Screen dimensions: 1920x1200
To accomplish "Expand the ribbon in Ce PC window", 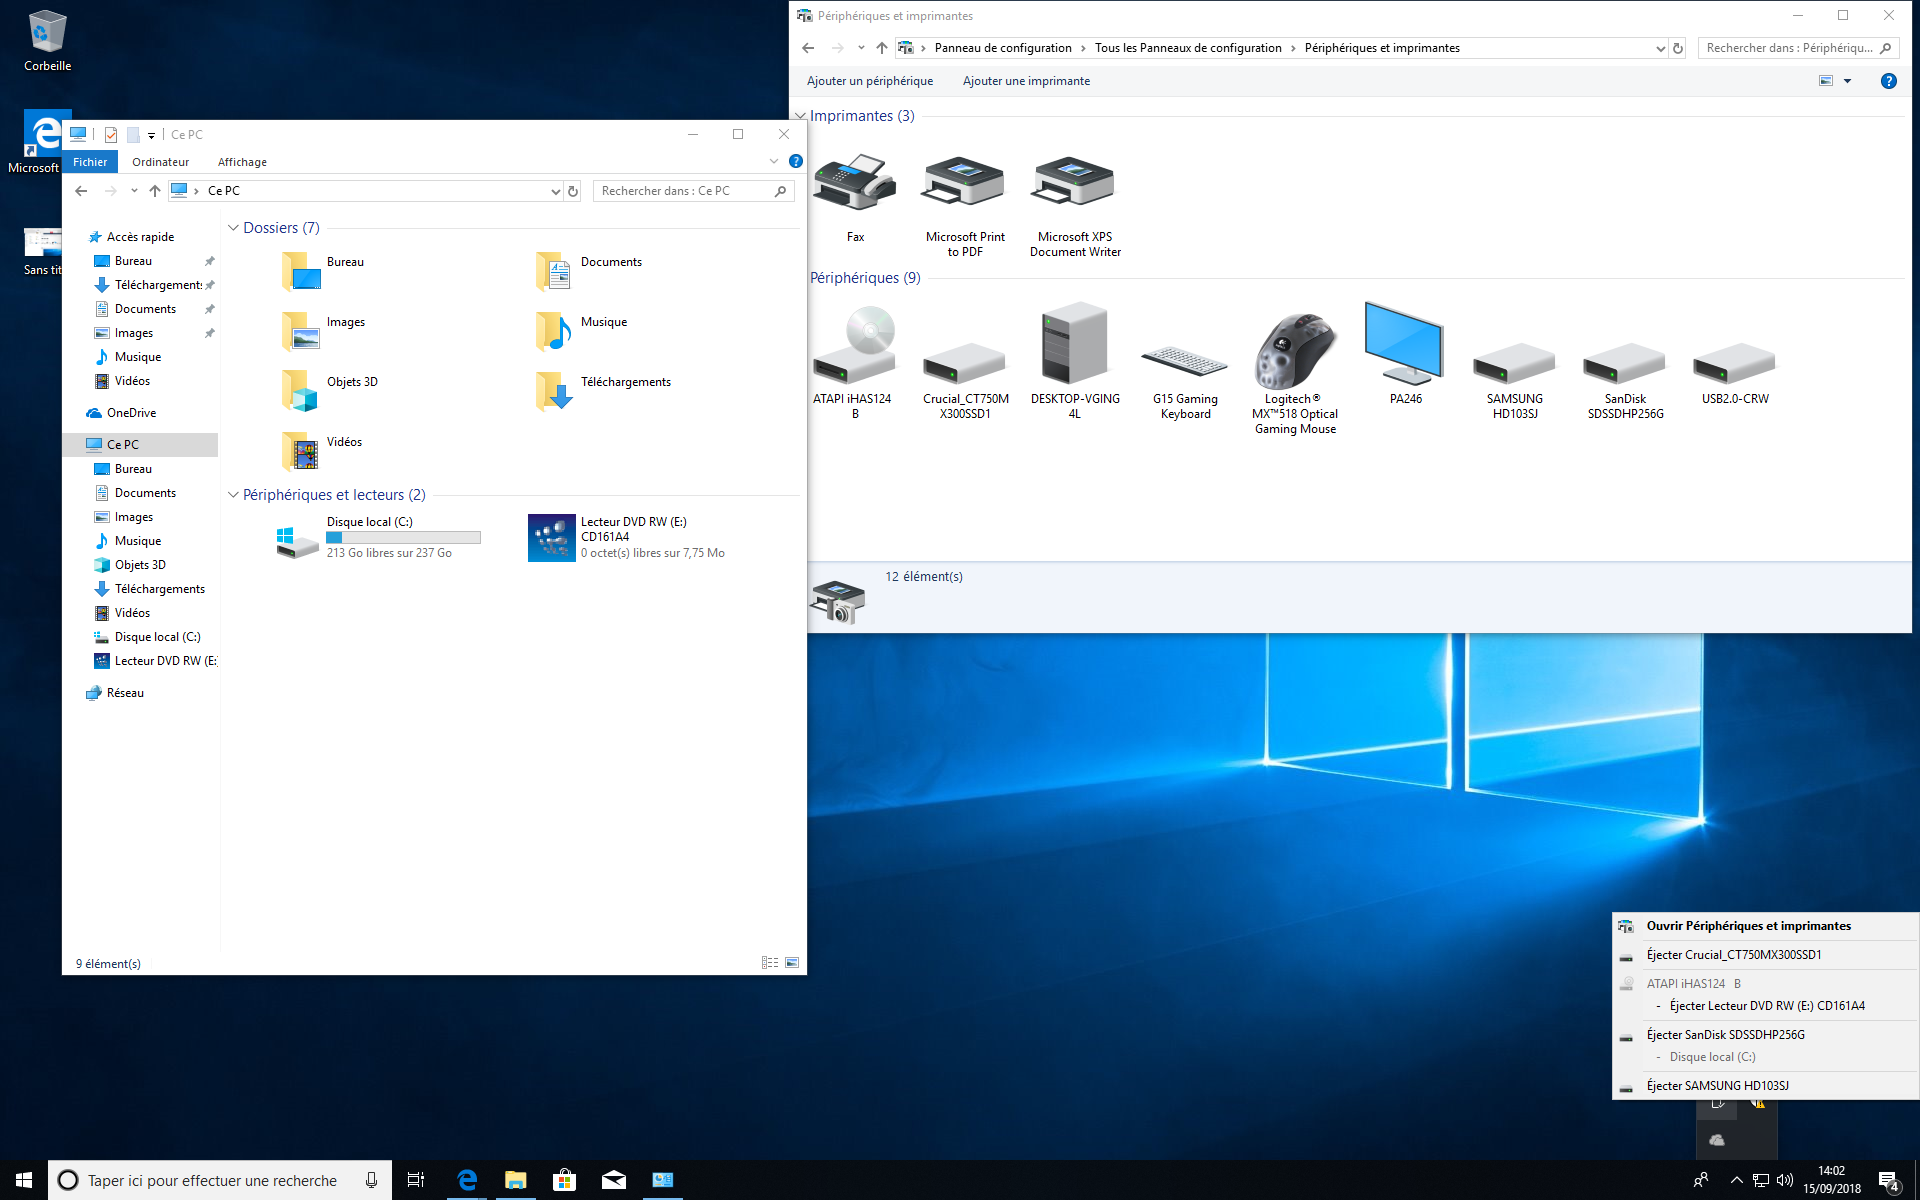I will [x=773, y=161].
